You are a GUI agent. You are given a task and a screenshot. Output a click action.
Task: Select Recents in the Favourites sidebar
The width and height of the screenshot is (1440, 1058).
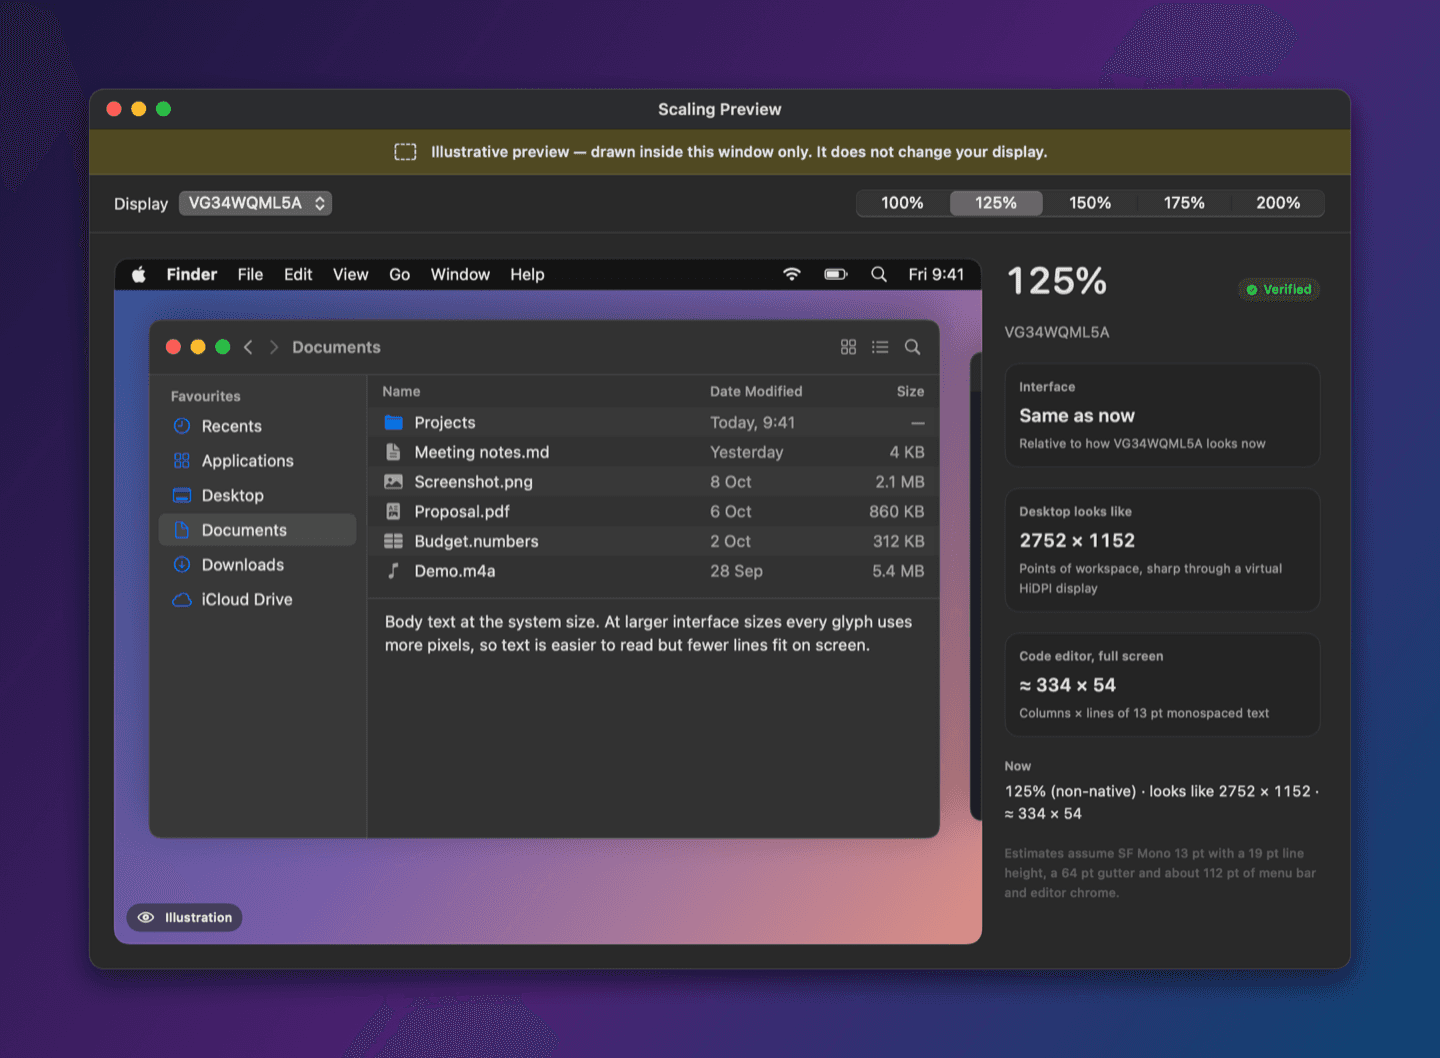258,426
